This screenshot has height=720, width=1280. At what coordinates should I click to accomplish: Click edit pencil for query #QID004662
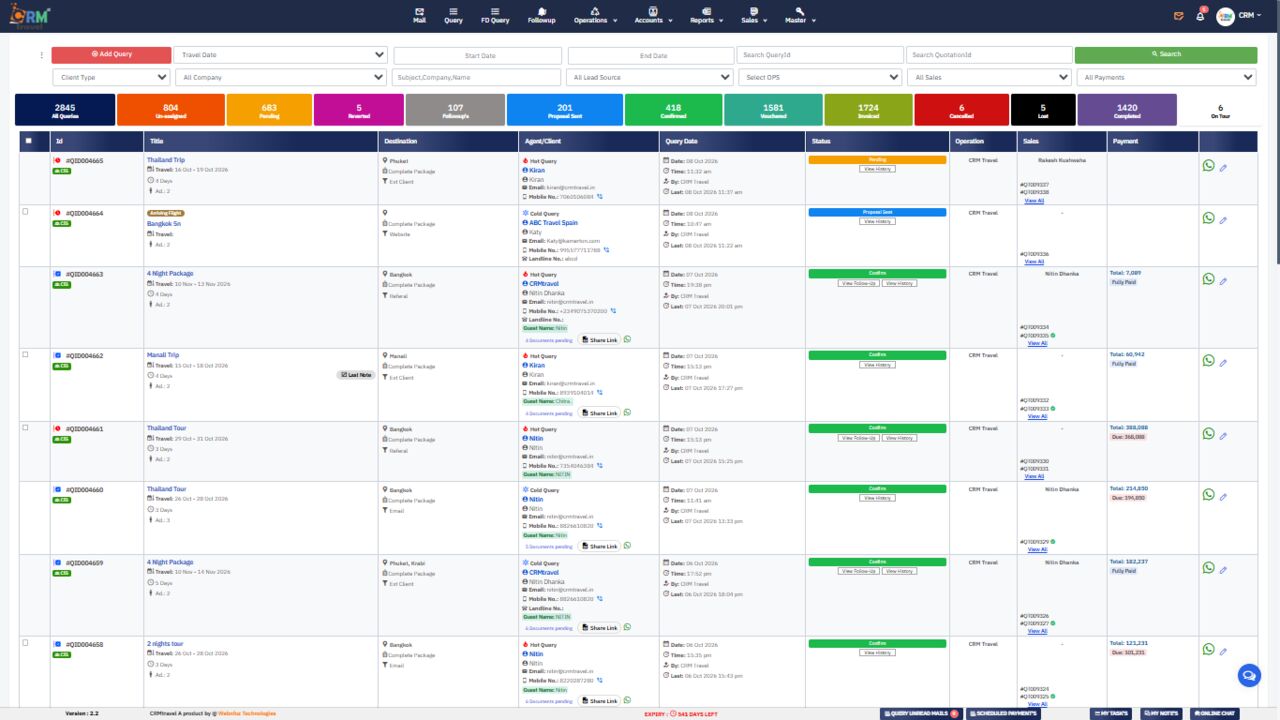[1223, 363]
